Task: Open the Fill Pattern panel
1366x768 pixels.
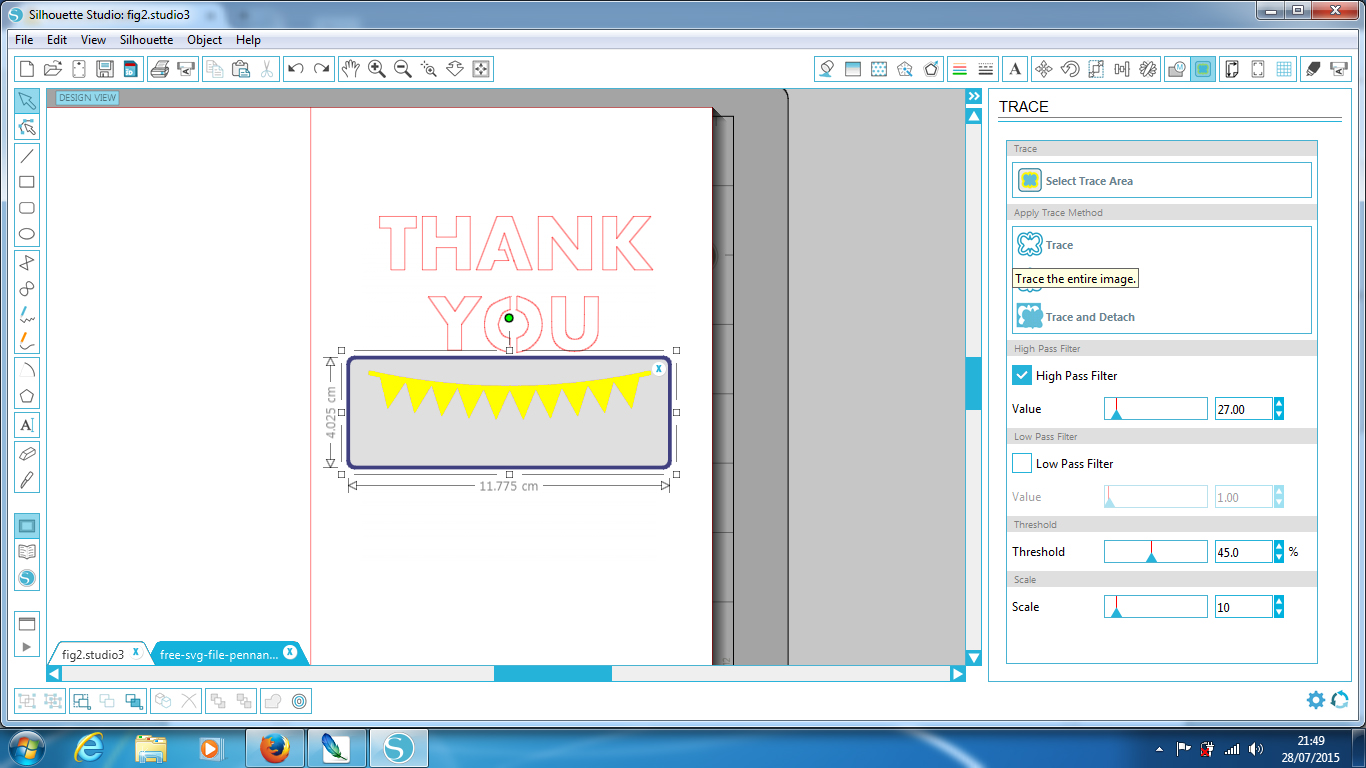Action: (x=879, y=69)
